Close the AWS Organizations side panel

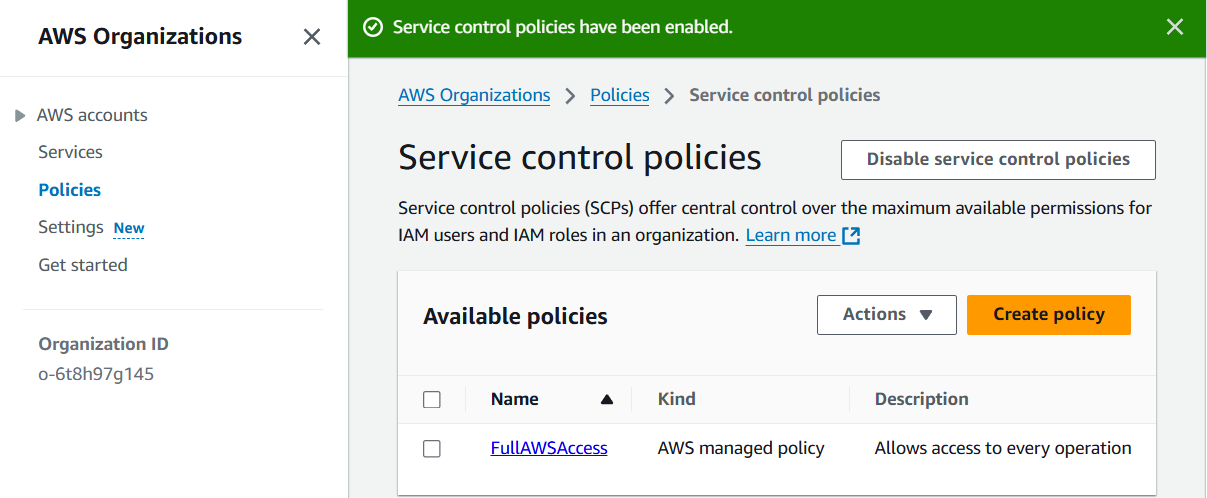pos(312,37)
